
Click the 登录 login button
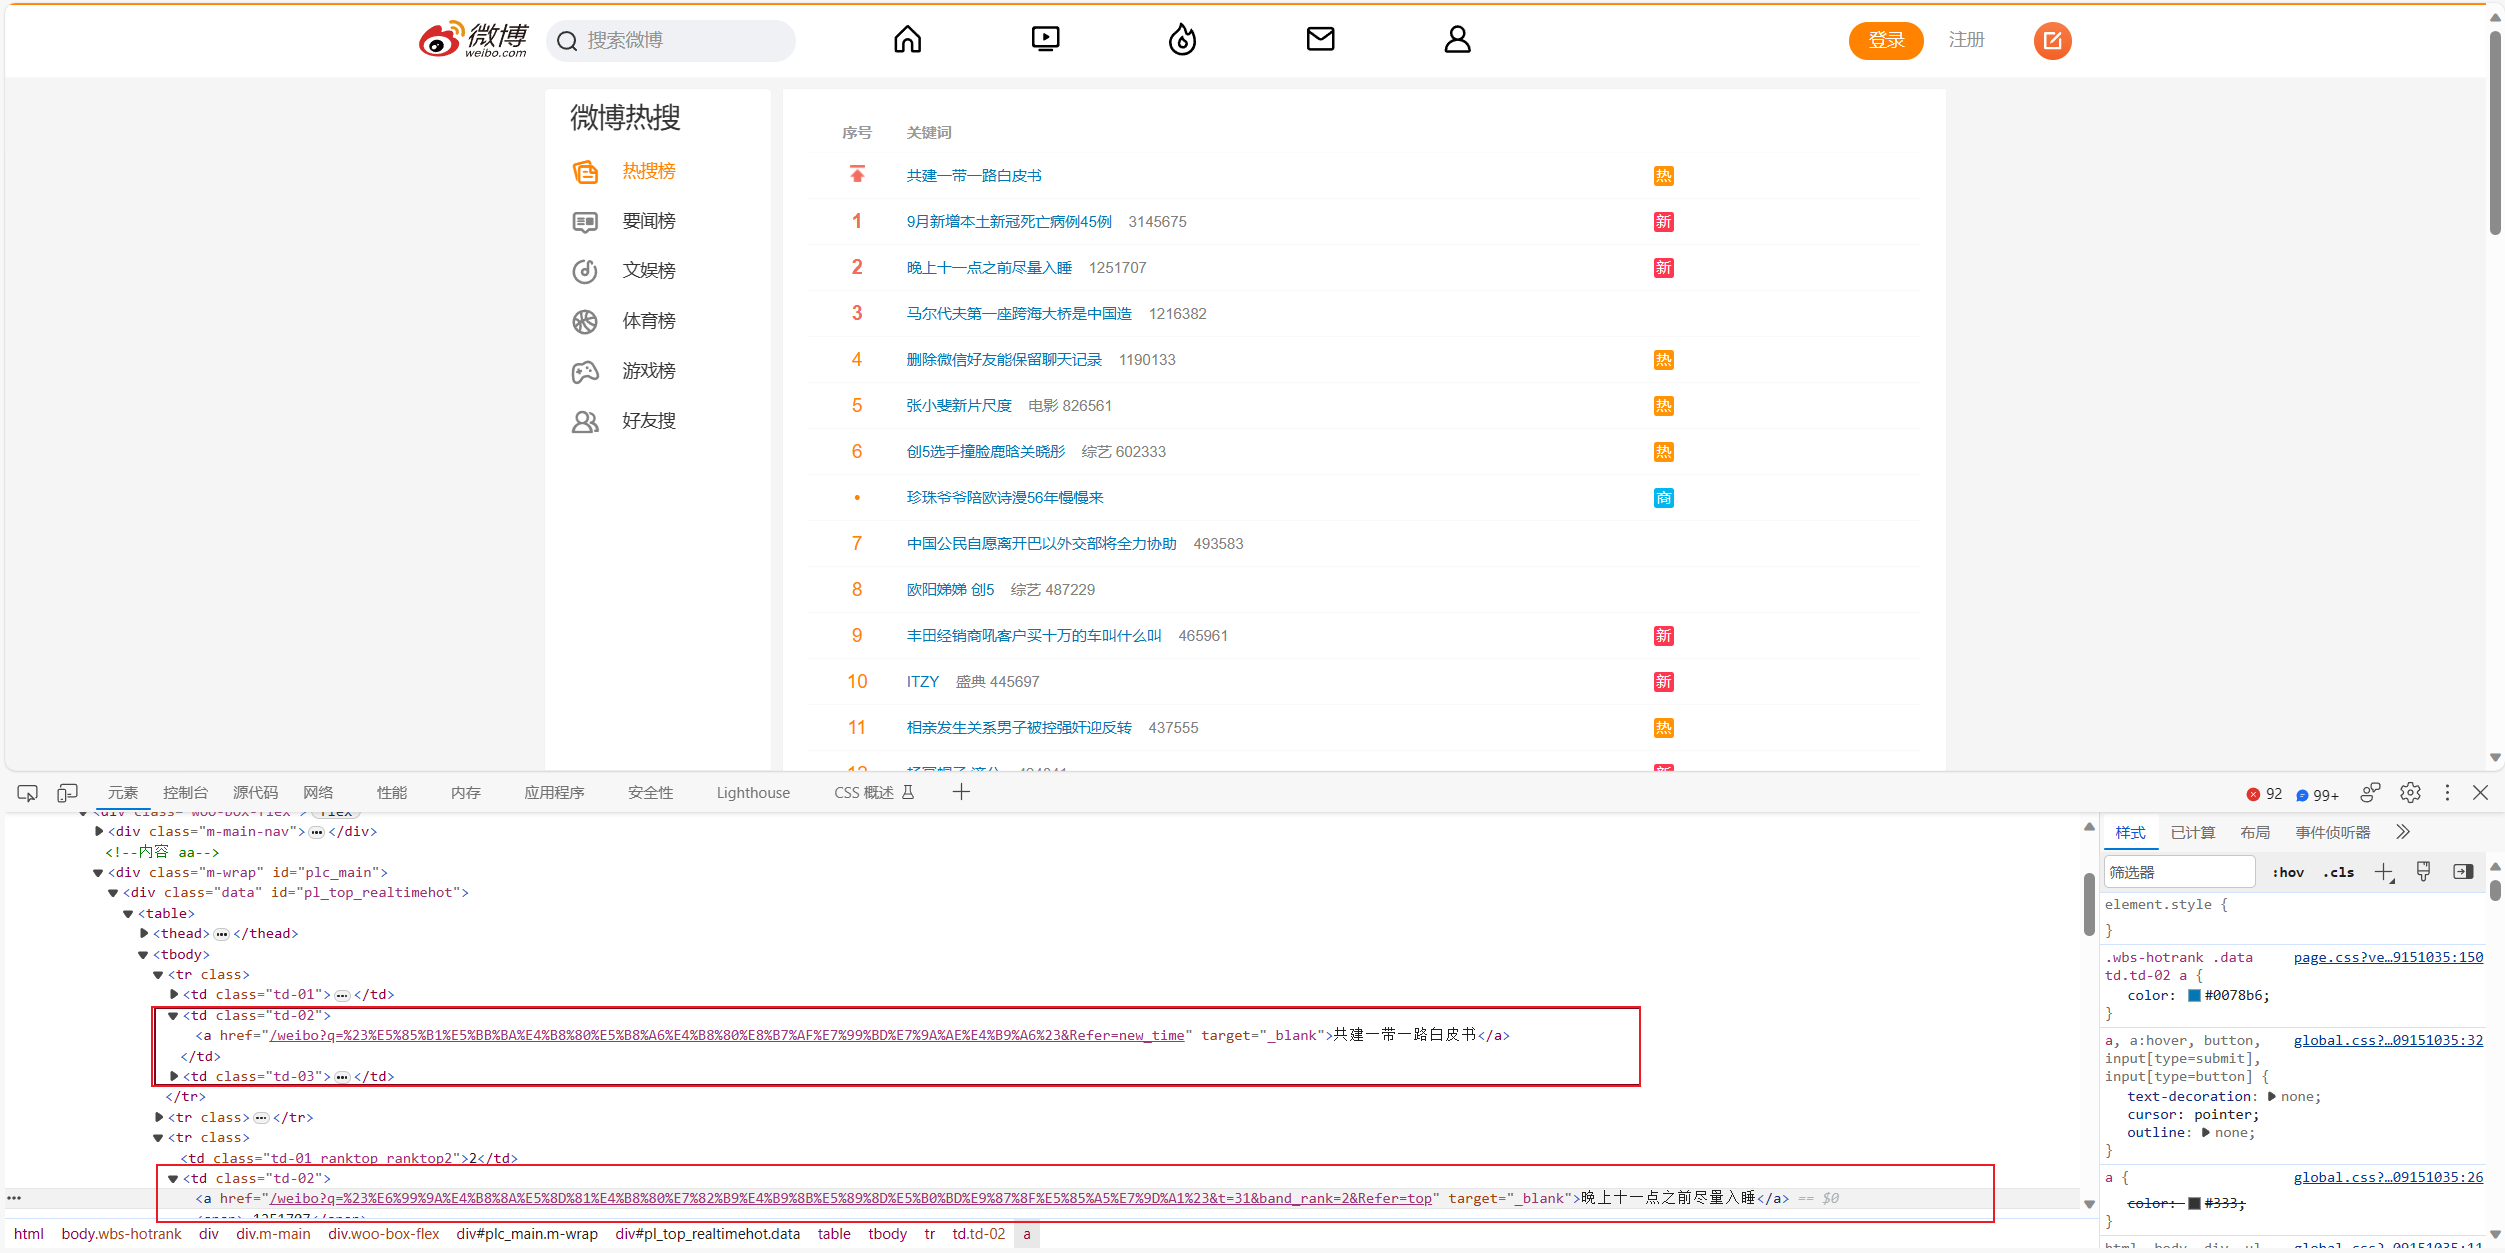(1886, 40)
